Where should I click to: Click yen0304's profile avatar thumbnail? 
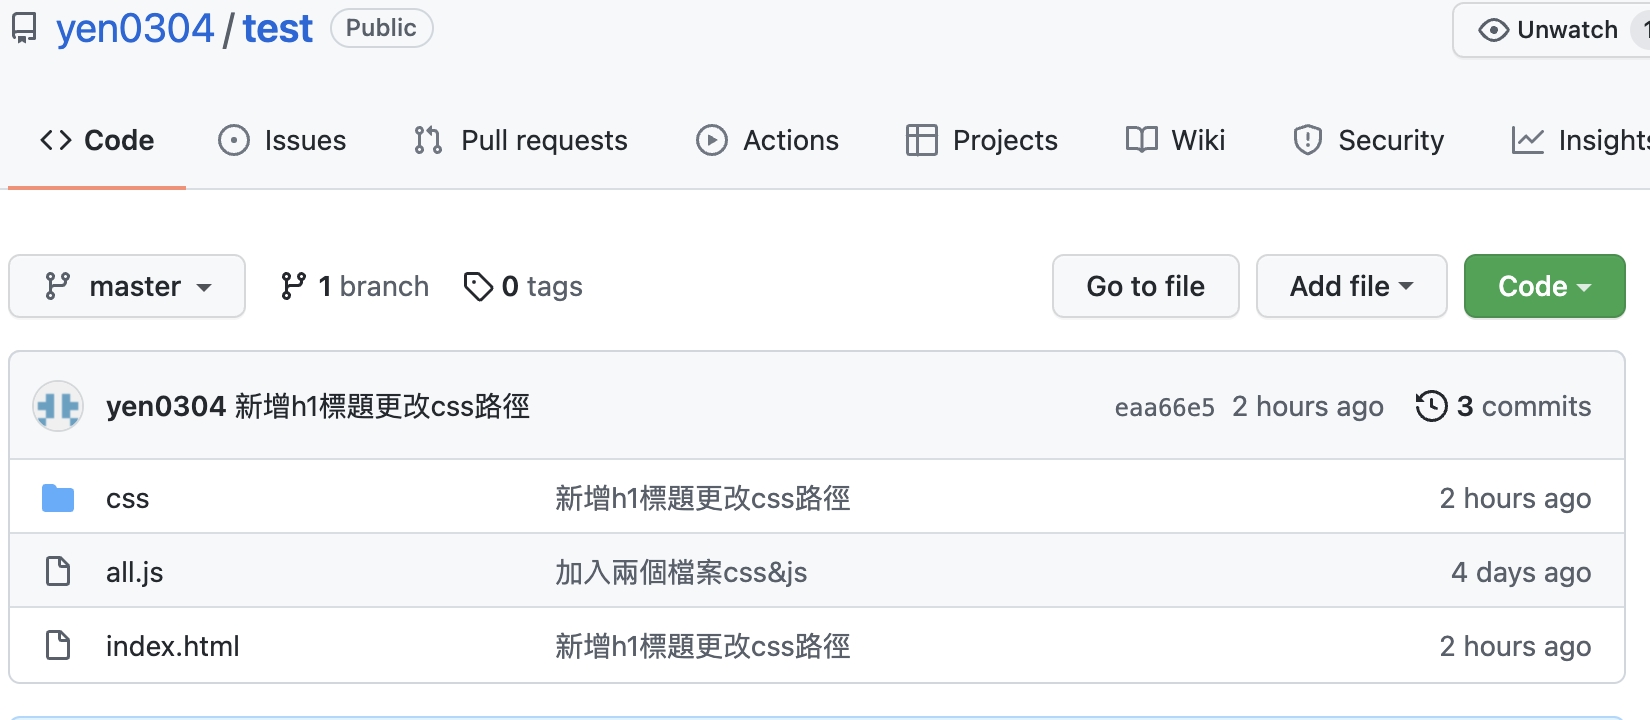click(x=58, y=406)
